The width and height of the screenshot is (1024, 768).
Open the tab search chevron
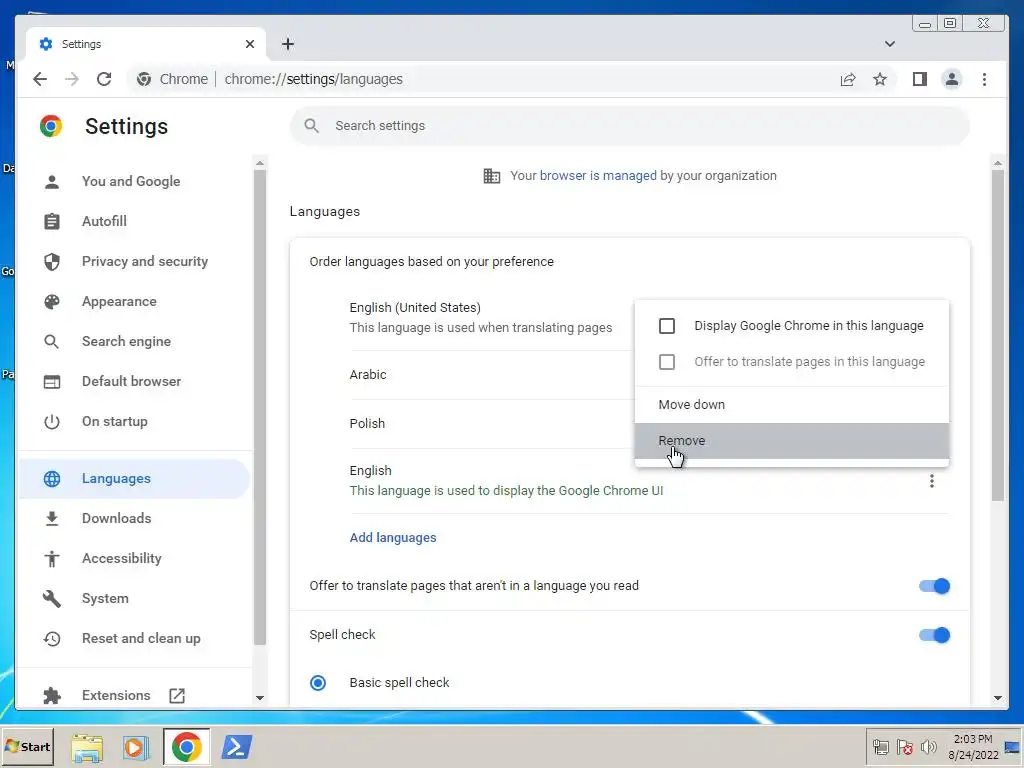point(889,44)
